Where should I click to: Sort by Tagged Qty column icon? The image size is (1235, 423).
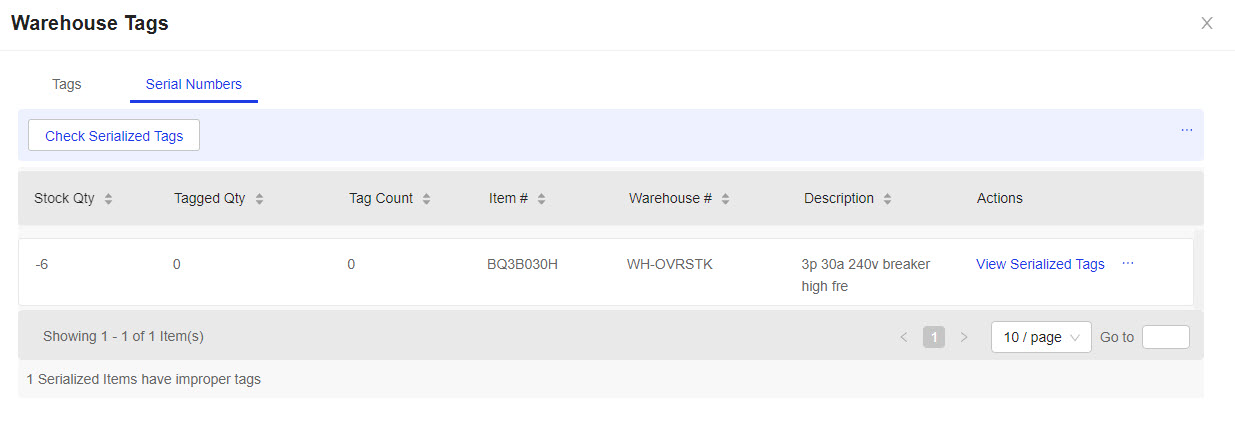259,199
